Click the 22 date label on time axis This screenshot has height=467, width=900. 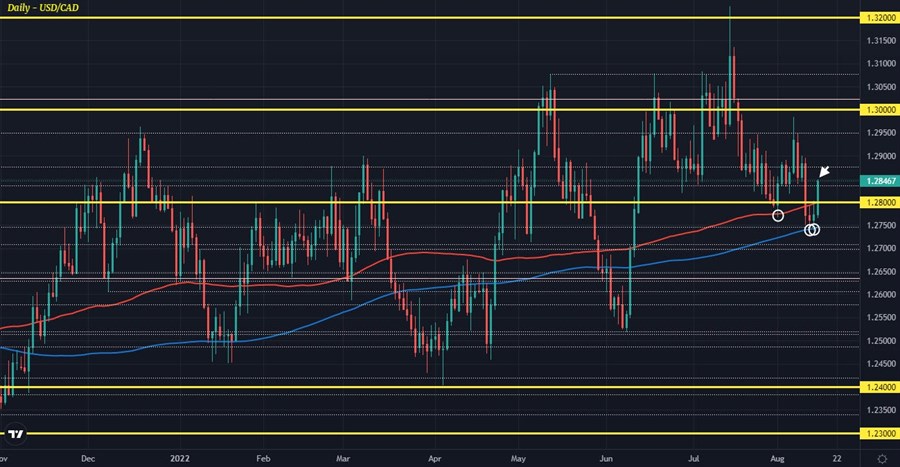point(837,458)
